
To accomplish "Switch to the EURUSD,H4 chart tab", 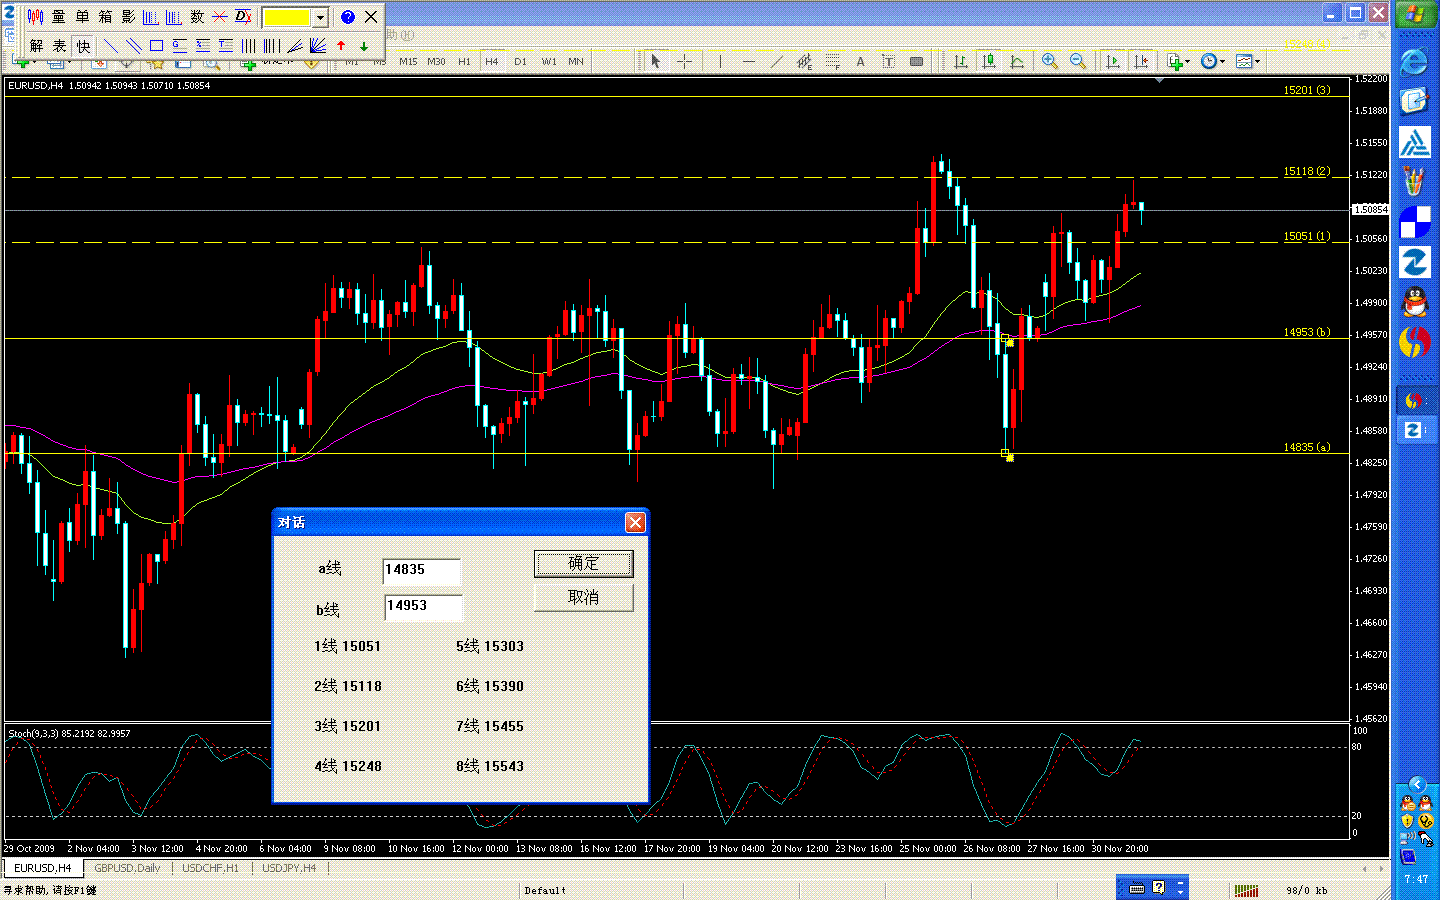I will pyautogui.click(x=43, y=868).
